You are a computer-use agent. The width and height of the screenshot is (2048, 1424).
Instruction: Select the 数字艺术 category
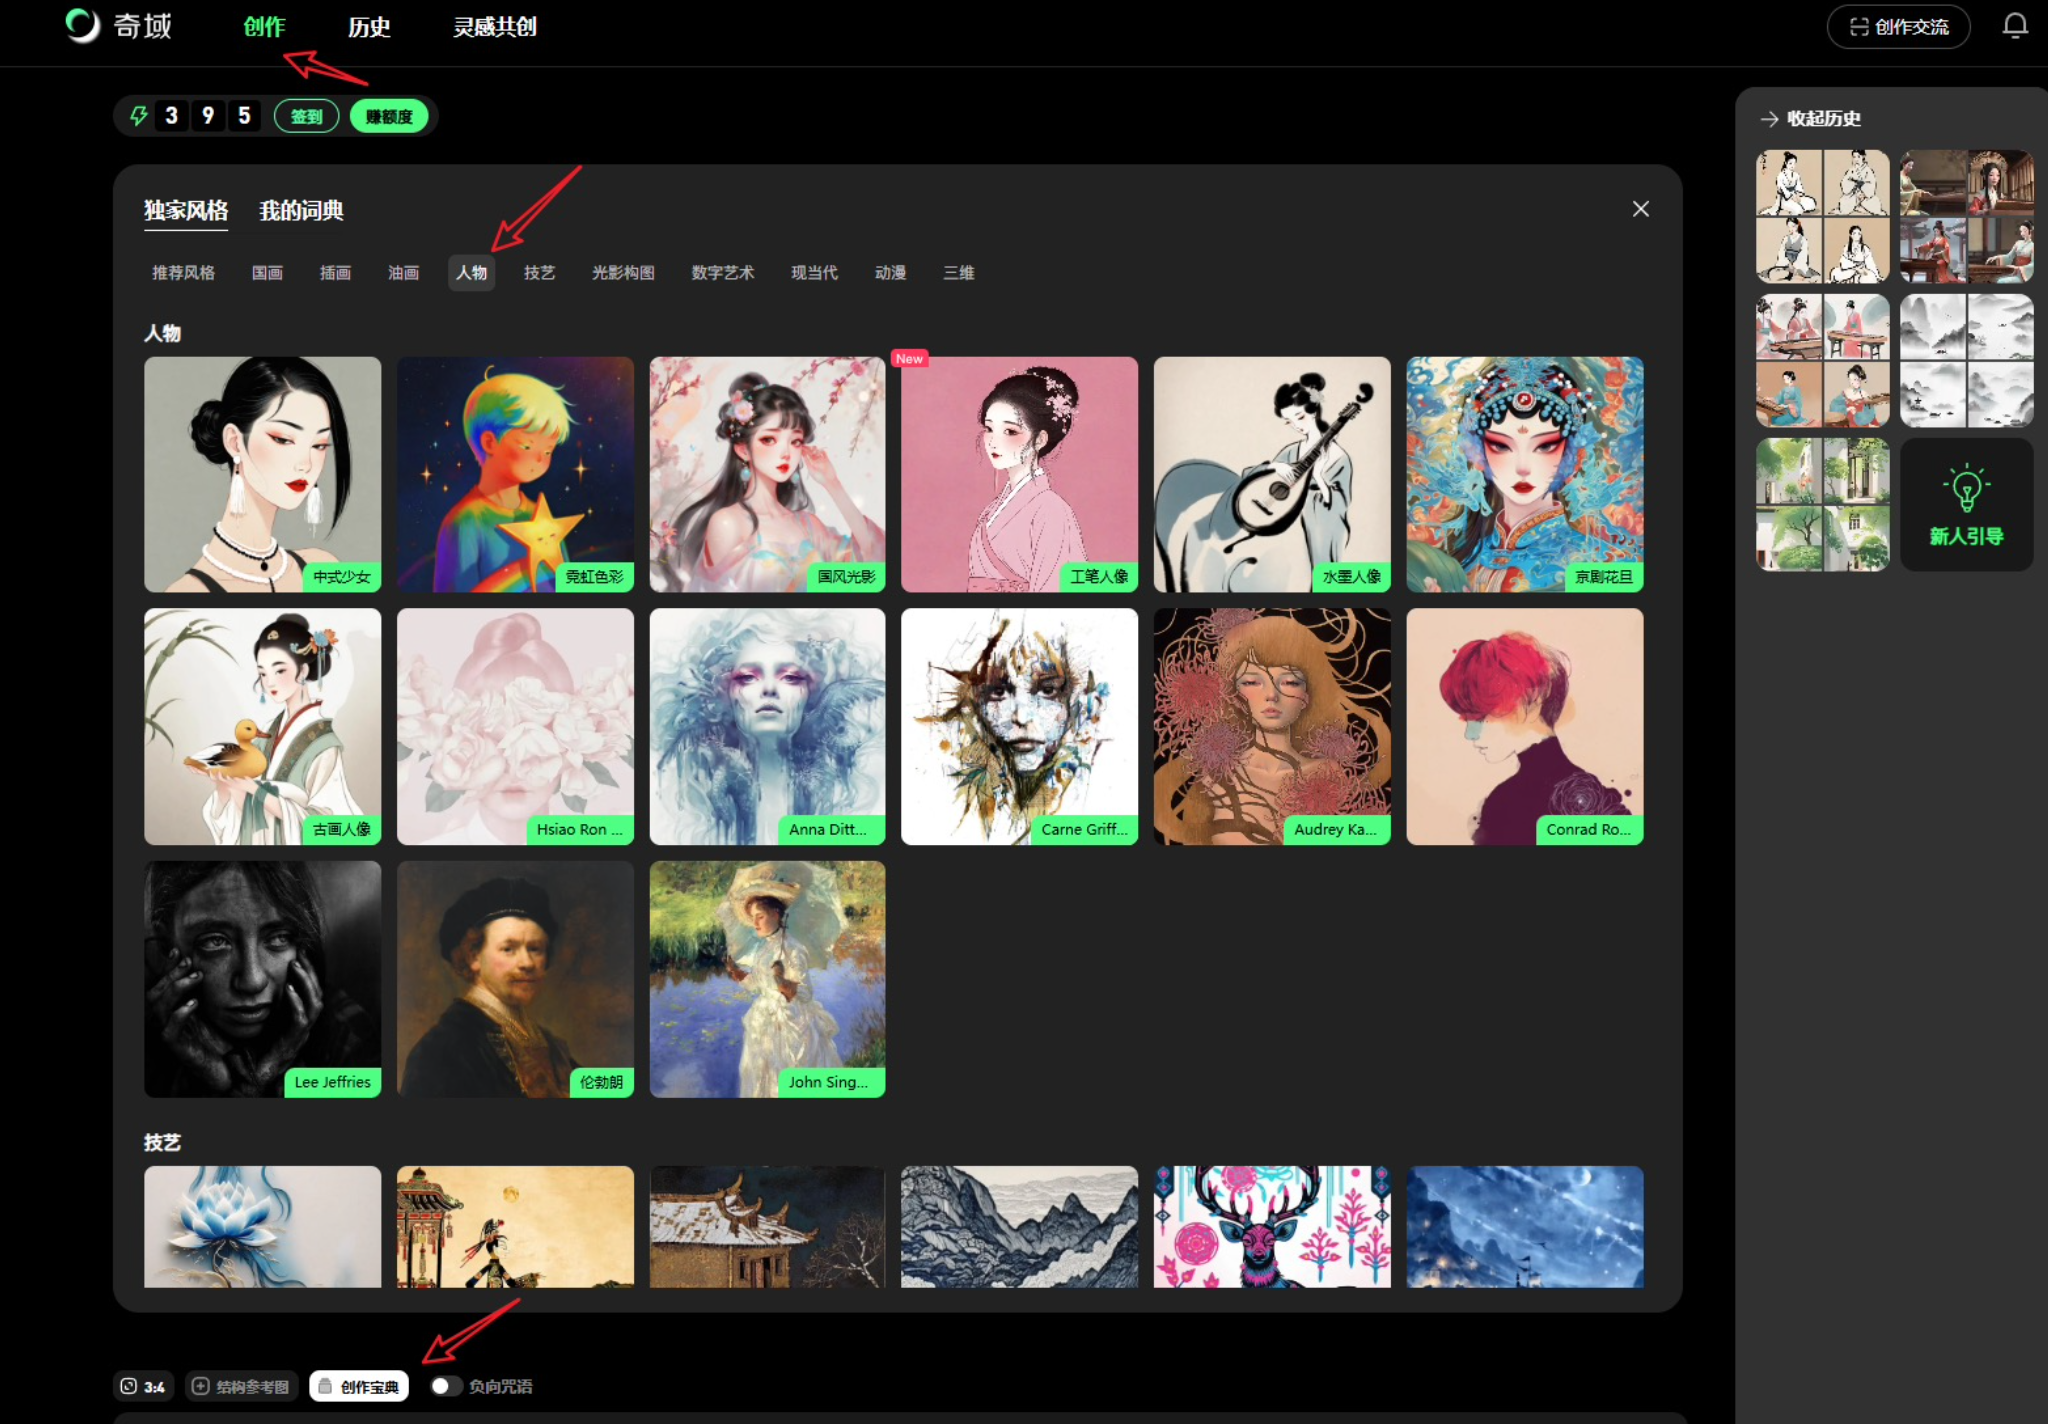click(722, 272)
